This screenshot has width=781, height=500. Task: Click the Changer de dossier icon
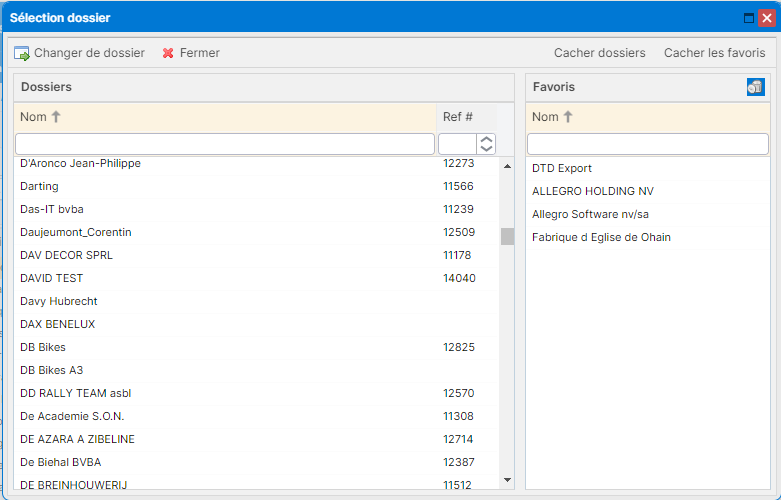(x=22, y=53)
